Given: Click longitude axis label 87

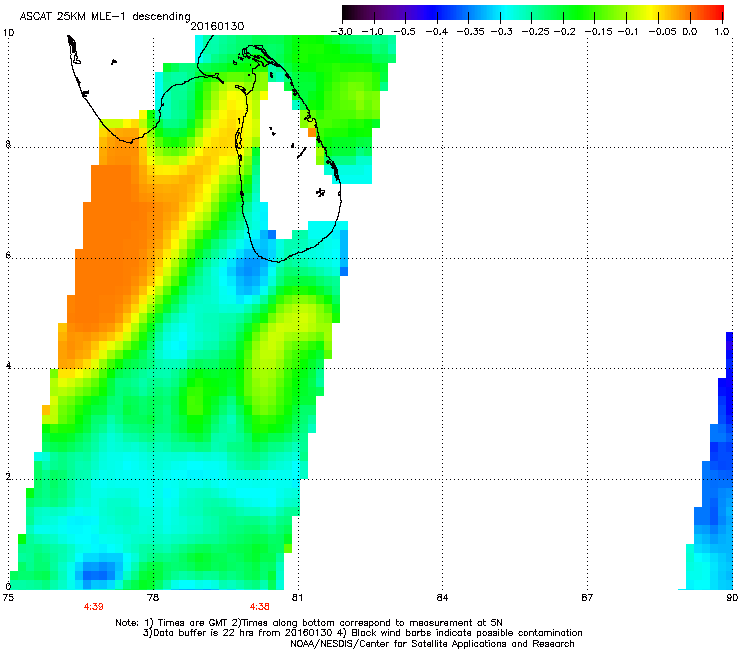Looking at the screenshot, I should pos(587,598).
